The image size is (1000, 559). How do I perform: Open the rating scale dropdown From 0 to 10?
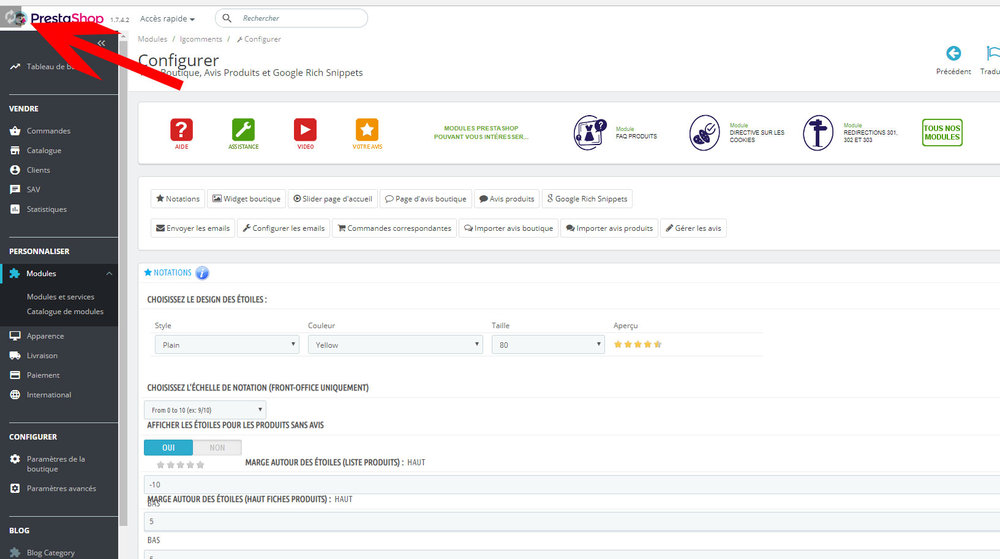[205, 410]
